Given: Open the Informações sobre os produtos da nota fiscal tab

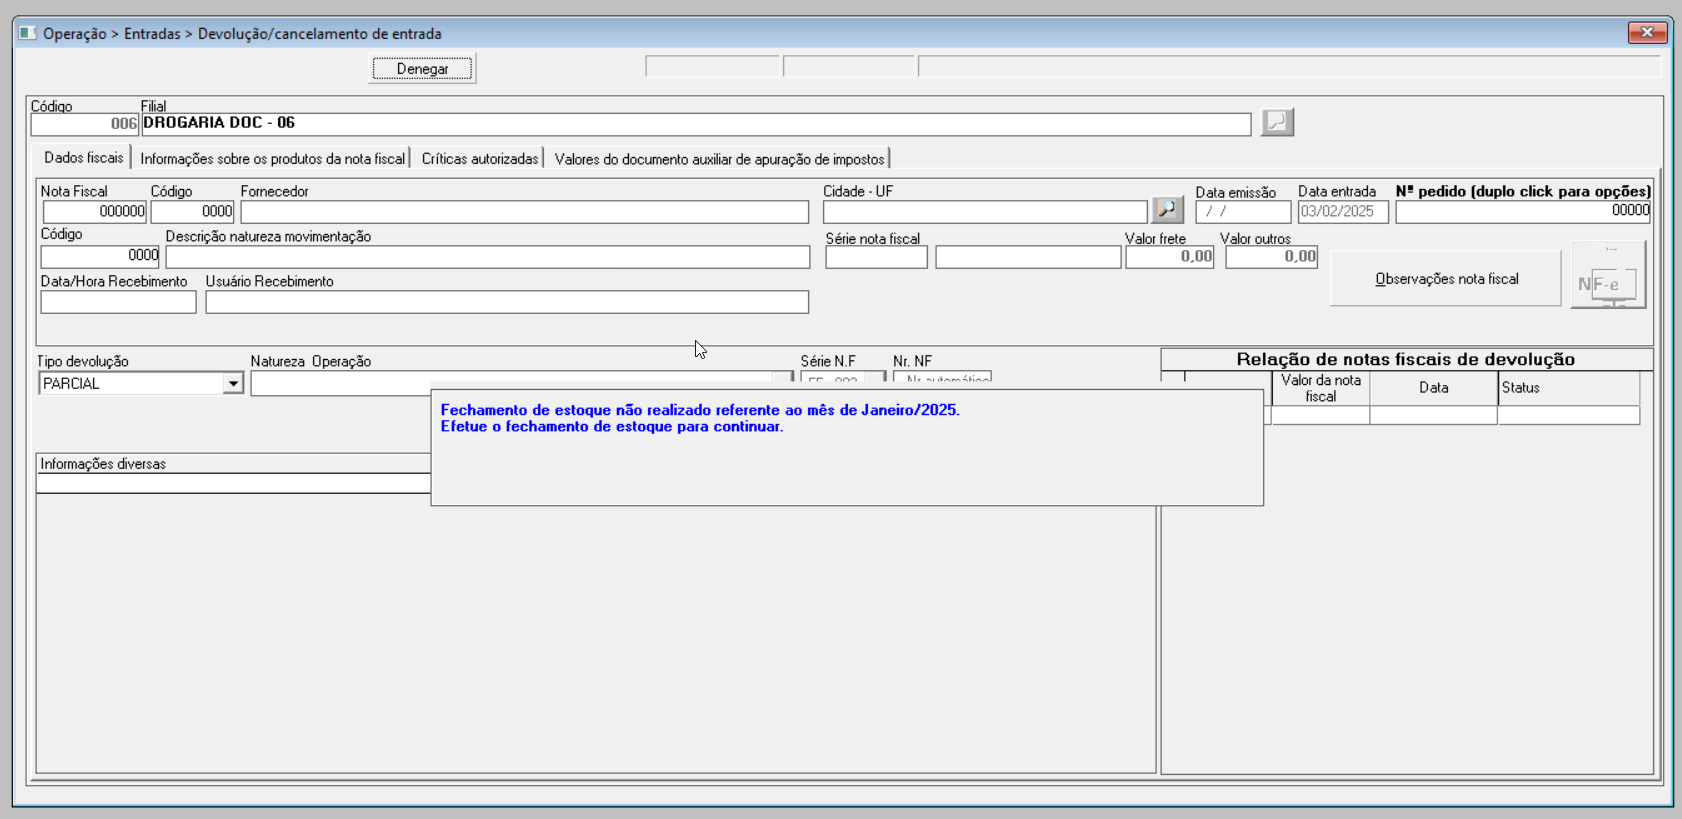Looking at the screenshot, I should (x=272, y=159).
